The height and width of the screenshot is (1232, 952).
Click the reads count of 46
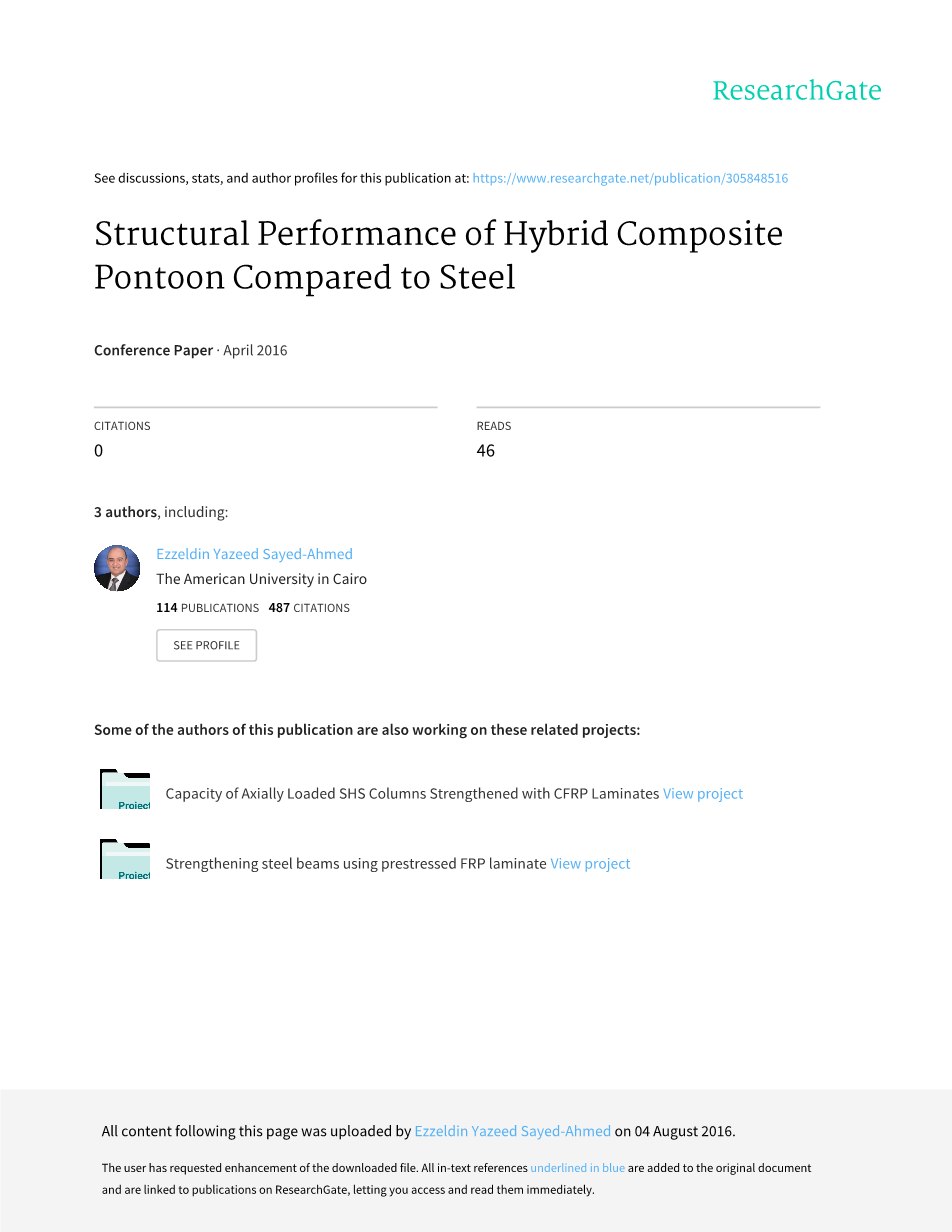tap(485, 451)
